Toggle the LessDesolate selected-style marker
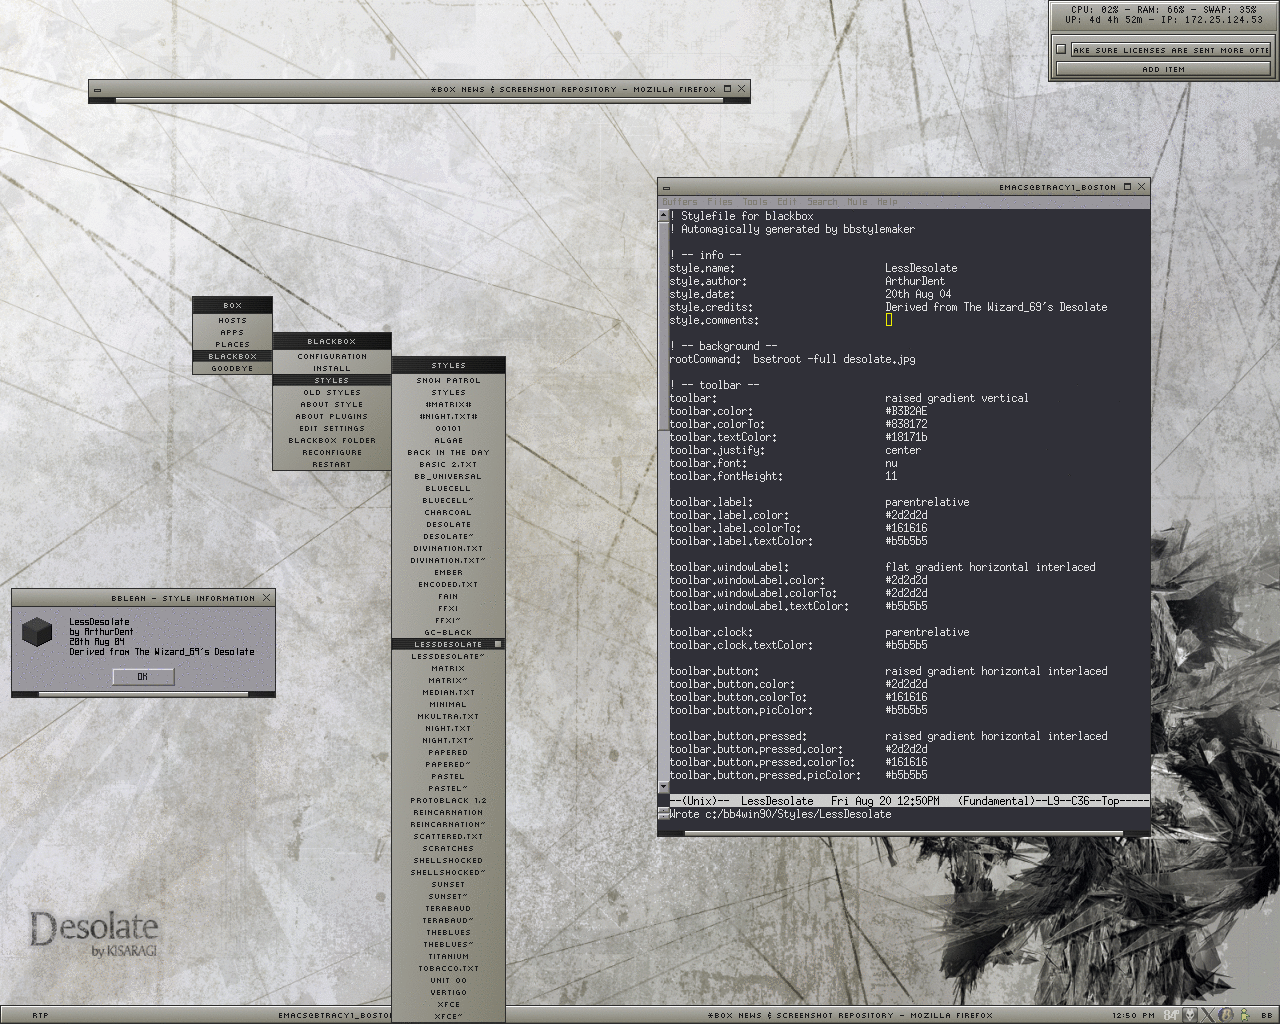This screenshot has height=1024, width=1280. click(498, 644)
